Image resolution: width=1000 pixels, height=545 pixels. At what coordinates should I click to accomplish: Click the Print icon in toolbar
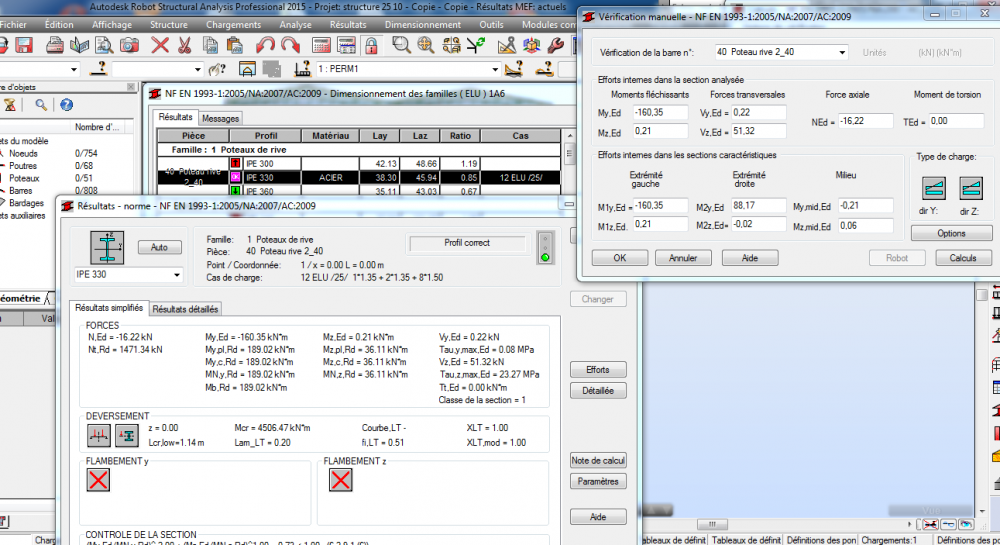coord(55,45)
